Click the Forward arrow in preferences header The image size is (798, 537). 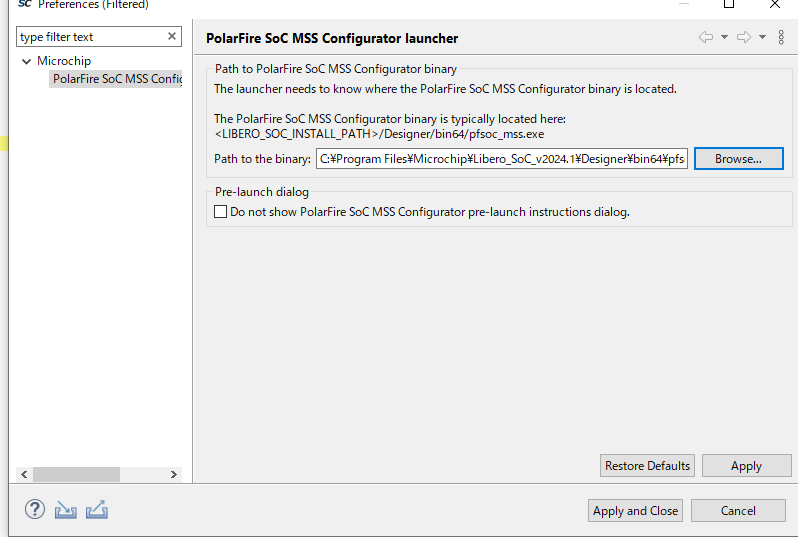(x=743, y=38)
